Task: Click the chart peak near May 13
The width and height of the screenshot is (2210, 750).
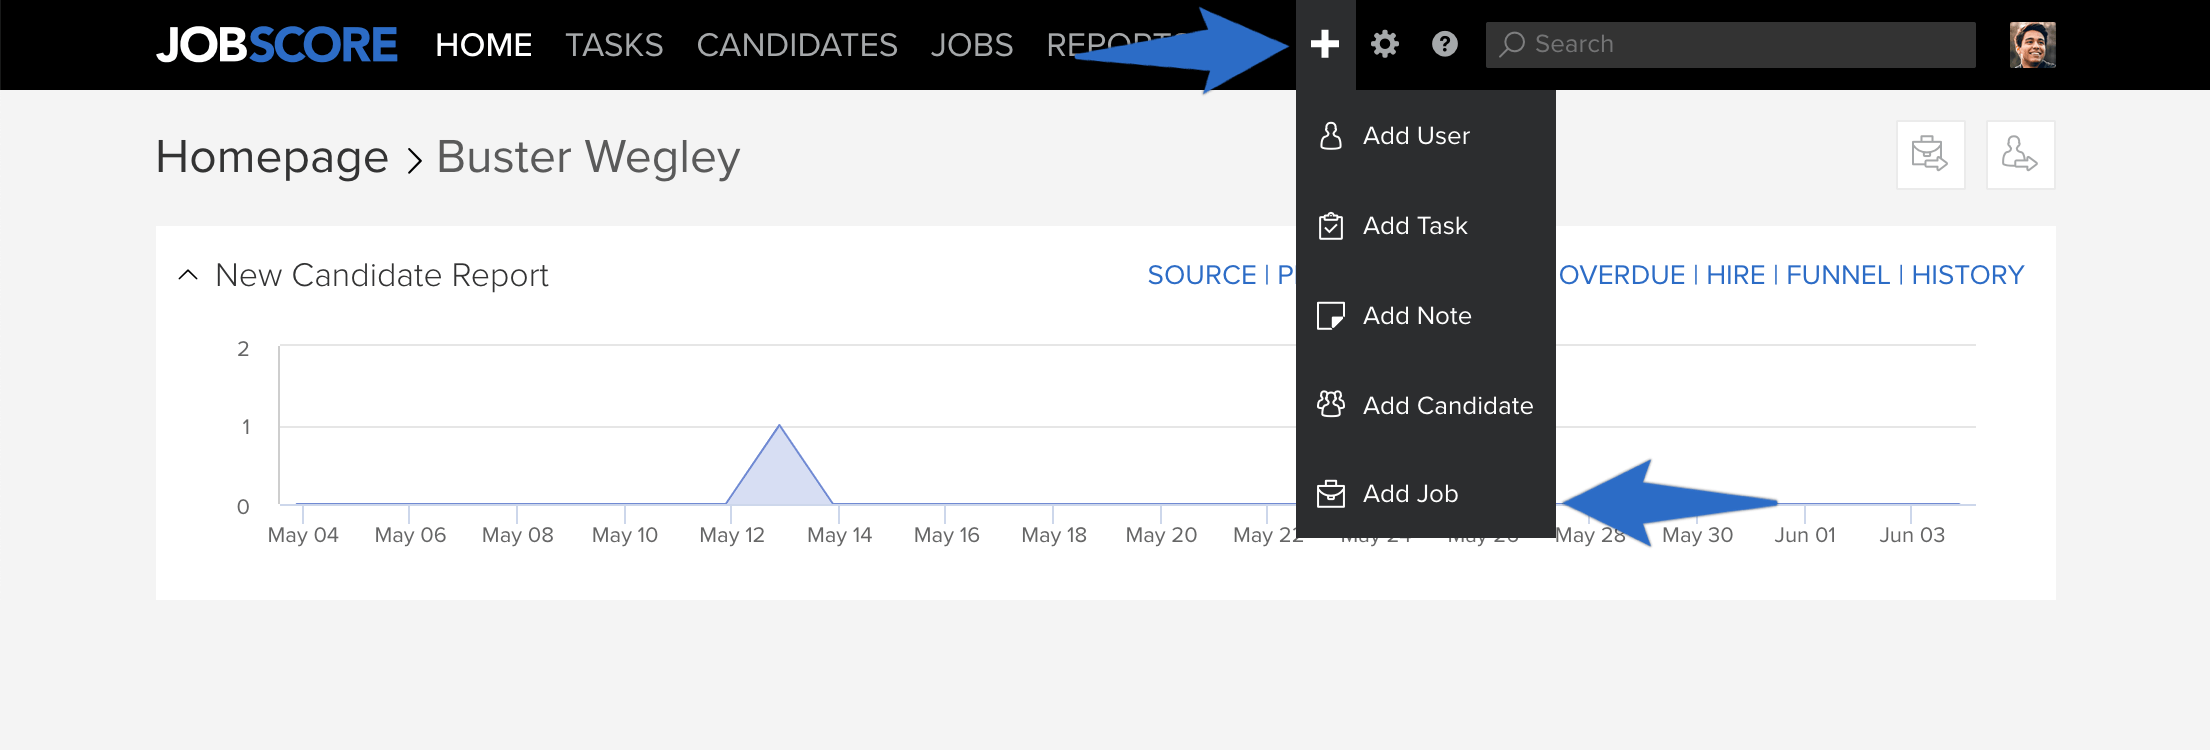Action: coord(779,427)
